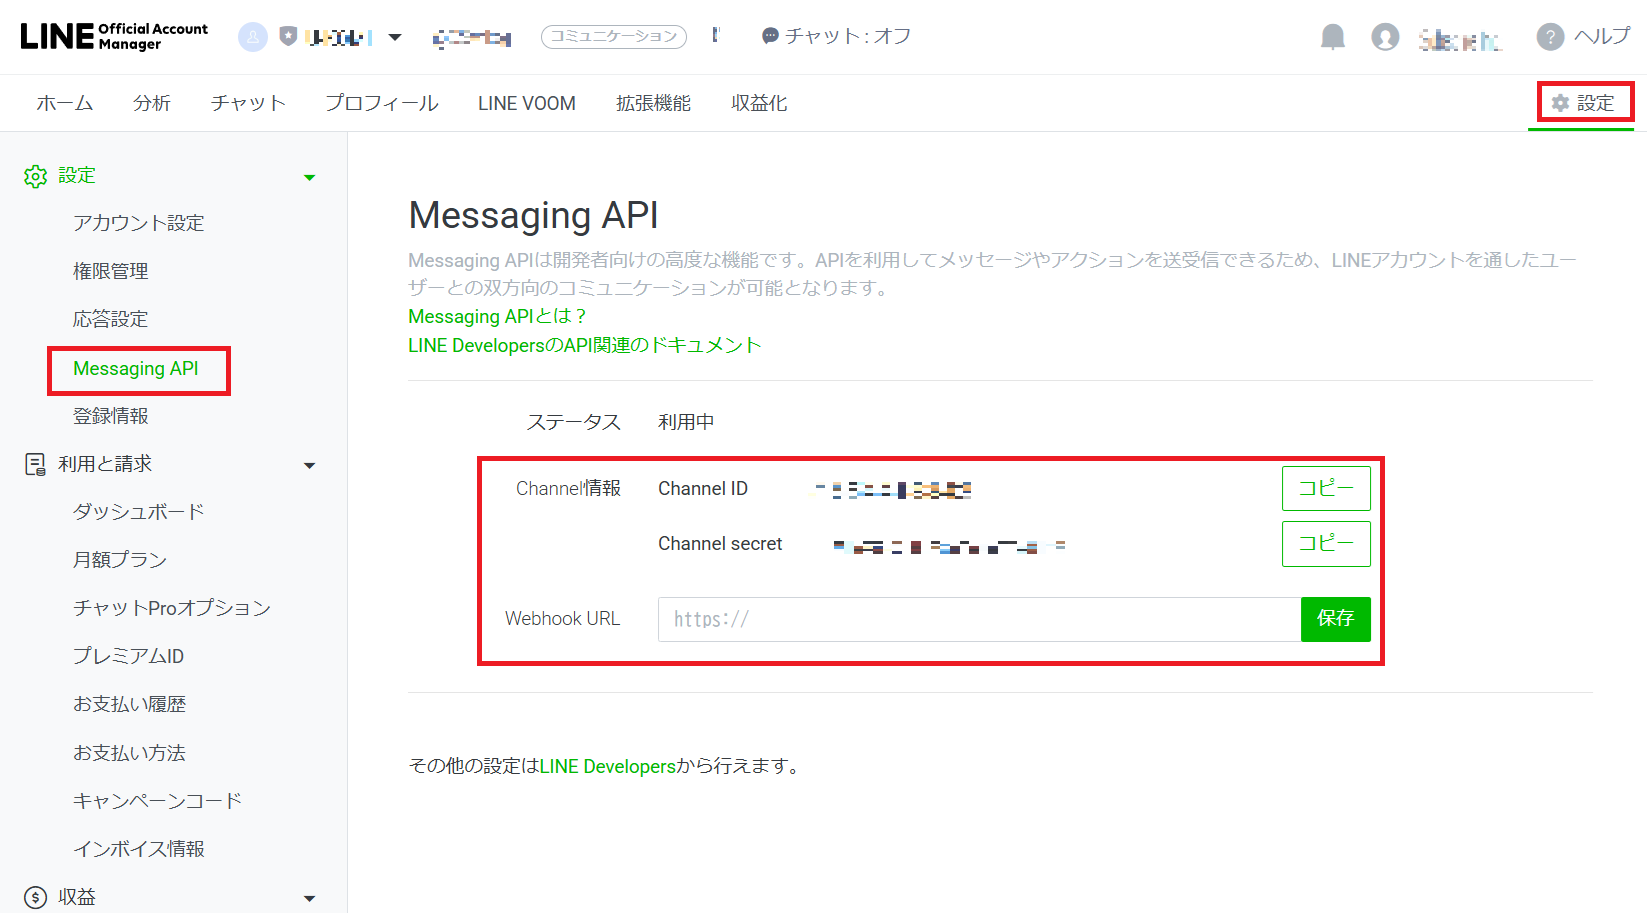
Task: Open アカウント設定 in the sidebar
Action: point(139,223)
